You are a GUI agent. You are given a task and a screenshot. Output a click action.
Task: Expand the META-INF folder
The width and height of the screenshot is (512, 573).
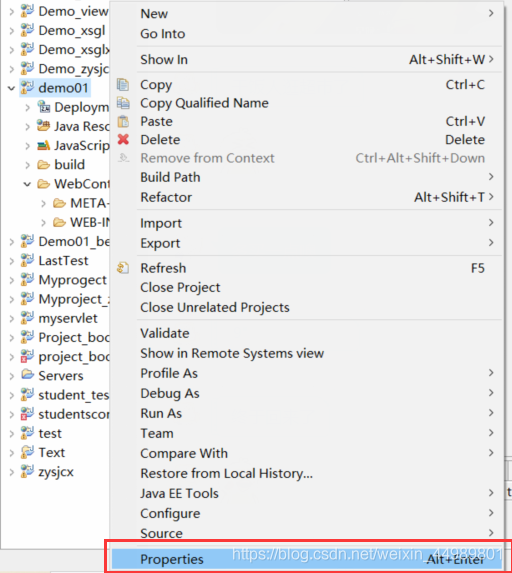[x=43, y=203]
